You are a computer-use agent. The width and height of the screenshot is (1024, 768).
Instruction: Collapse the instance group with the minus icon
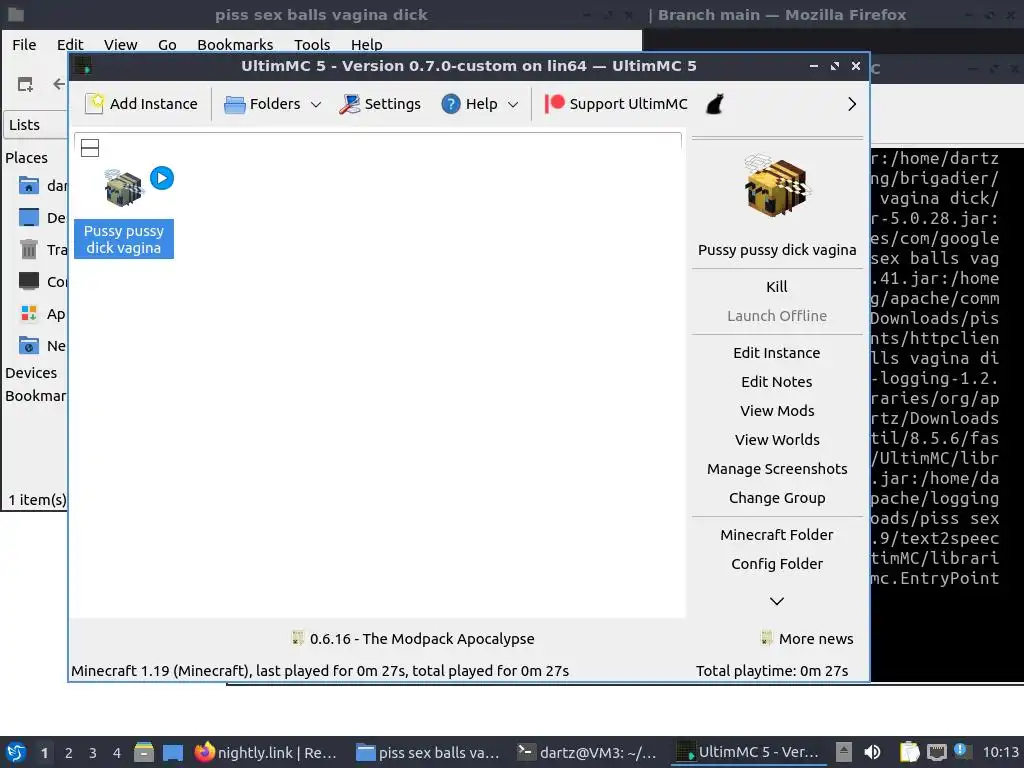90,148
